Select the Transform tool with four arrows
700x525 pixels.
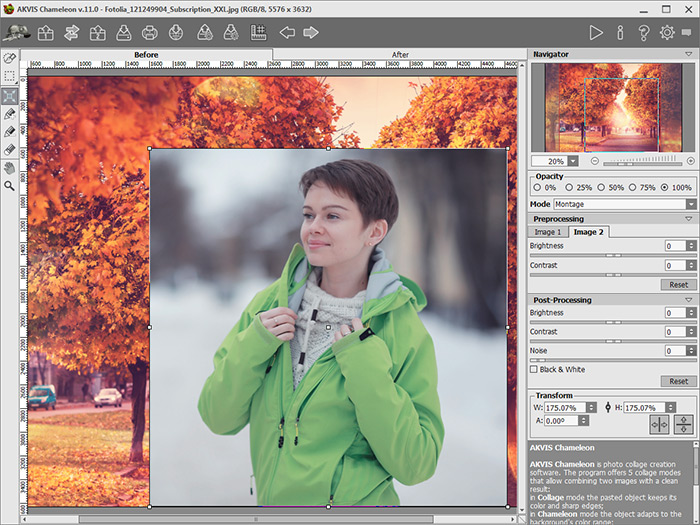click(x=9, y=96)
